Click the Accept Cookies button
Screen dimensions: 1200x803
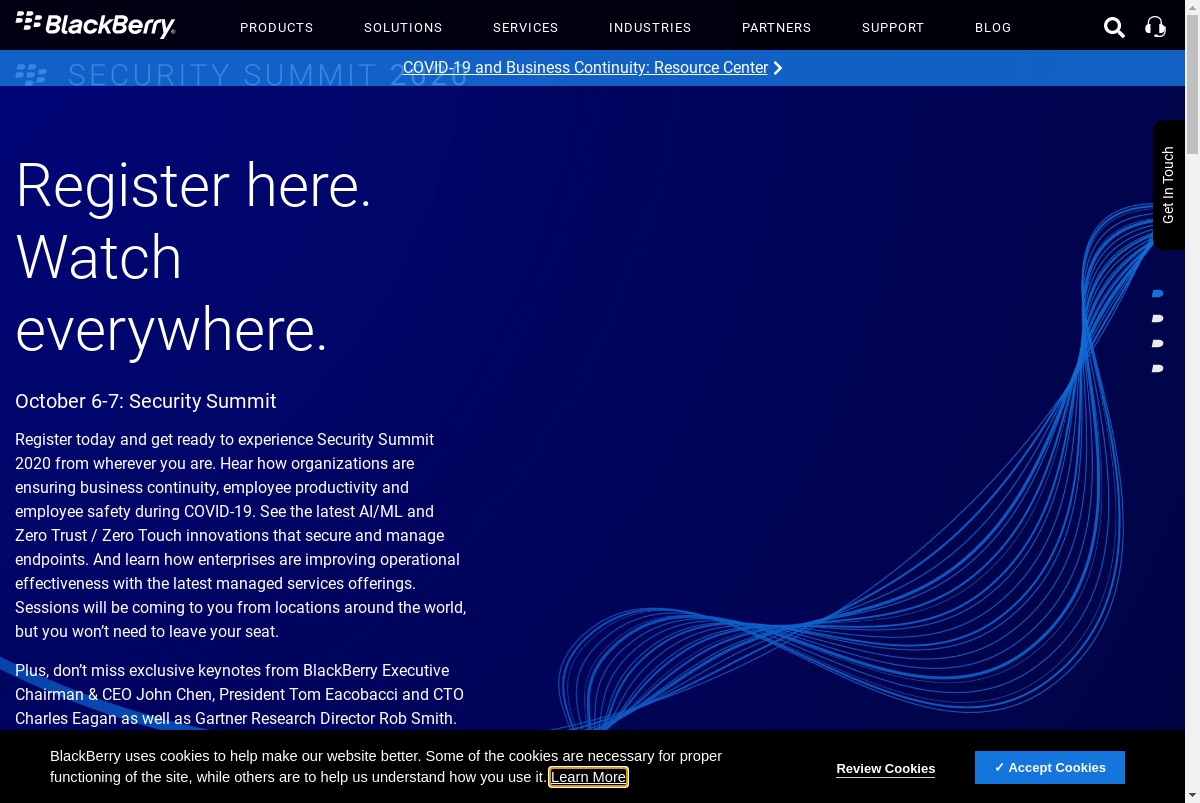point(1050,767)
